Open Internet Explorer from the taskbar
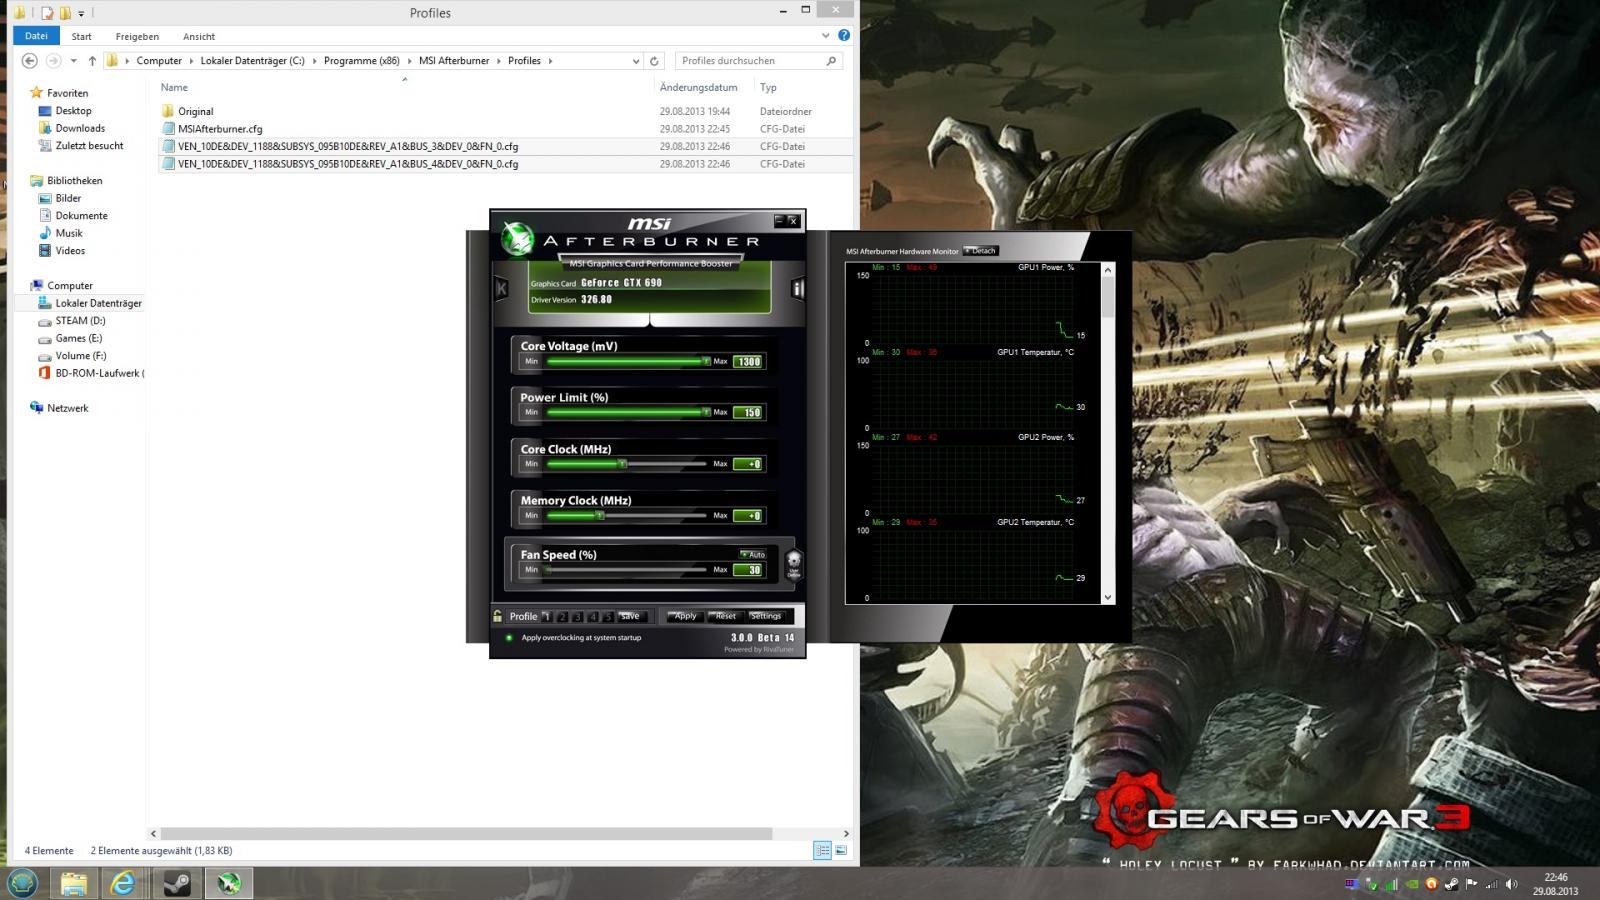 point(123,883)
